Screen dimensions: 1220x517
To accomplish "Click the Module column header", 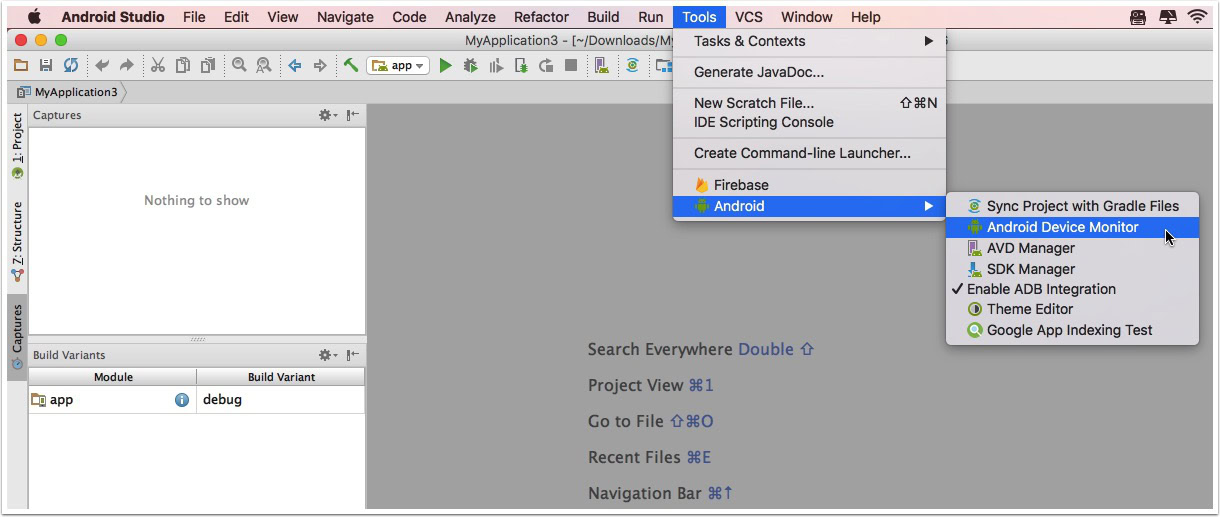I will pos(113,377).
